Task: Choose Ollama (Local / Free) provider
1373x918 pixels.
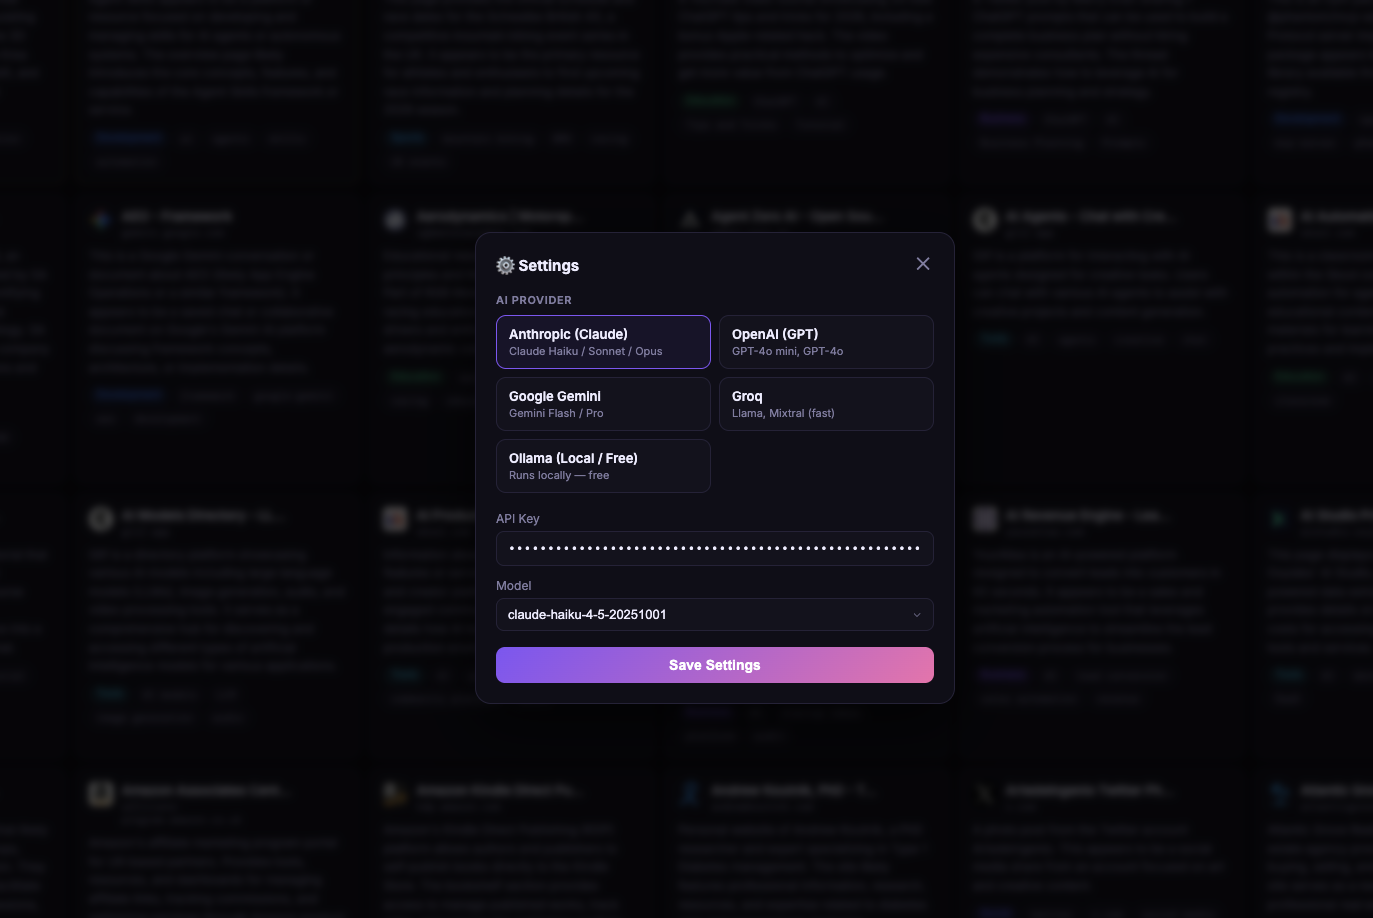Action: [x=603, y=466]
